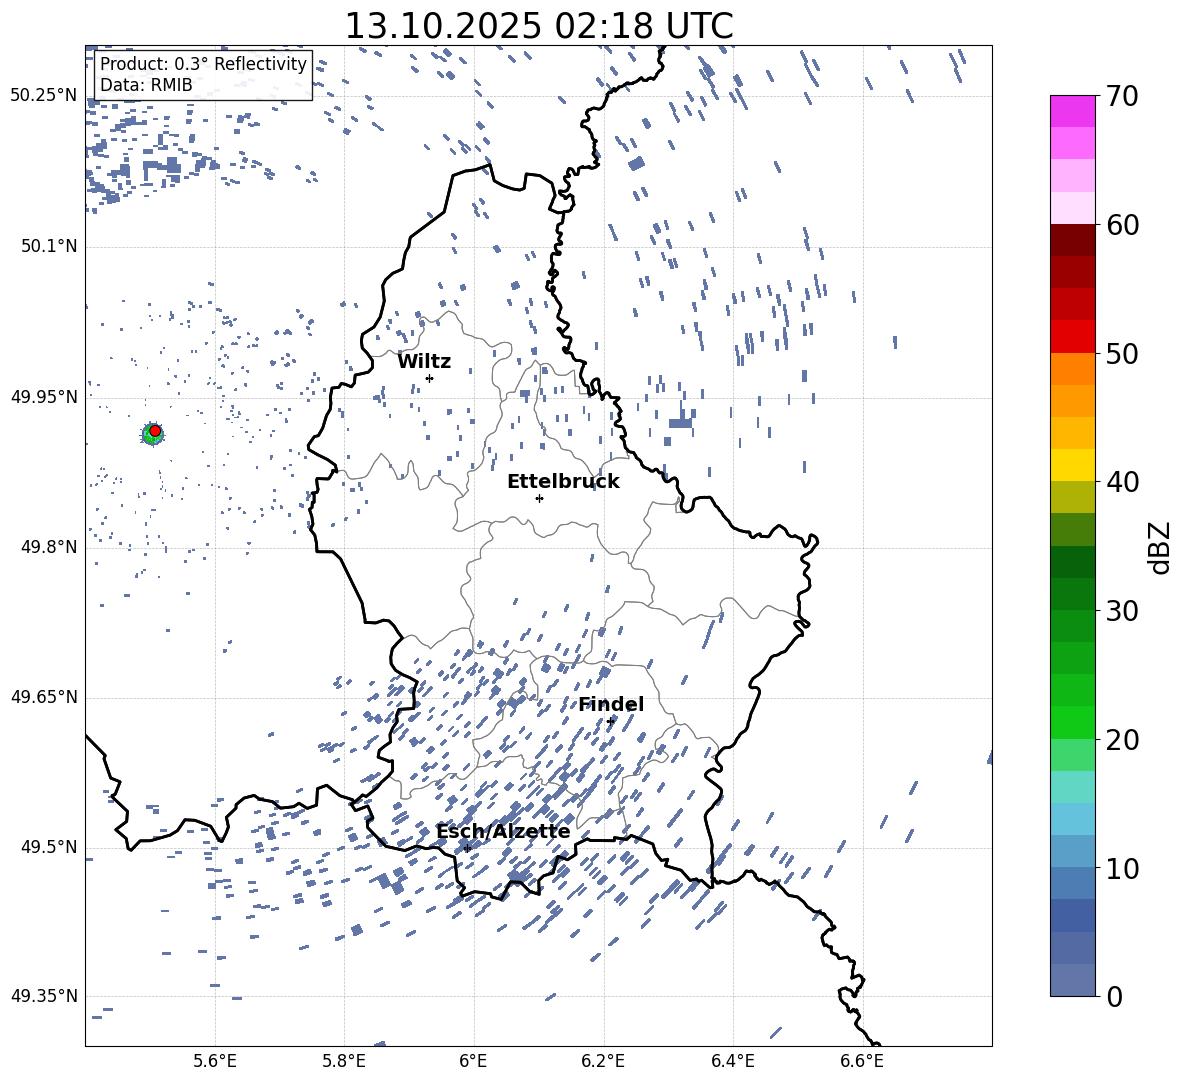1184x1081 pixels.
Task: Click the Data: RMIB text
Action: (x=146, y=85)
